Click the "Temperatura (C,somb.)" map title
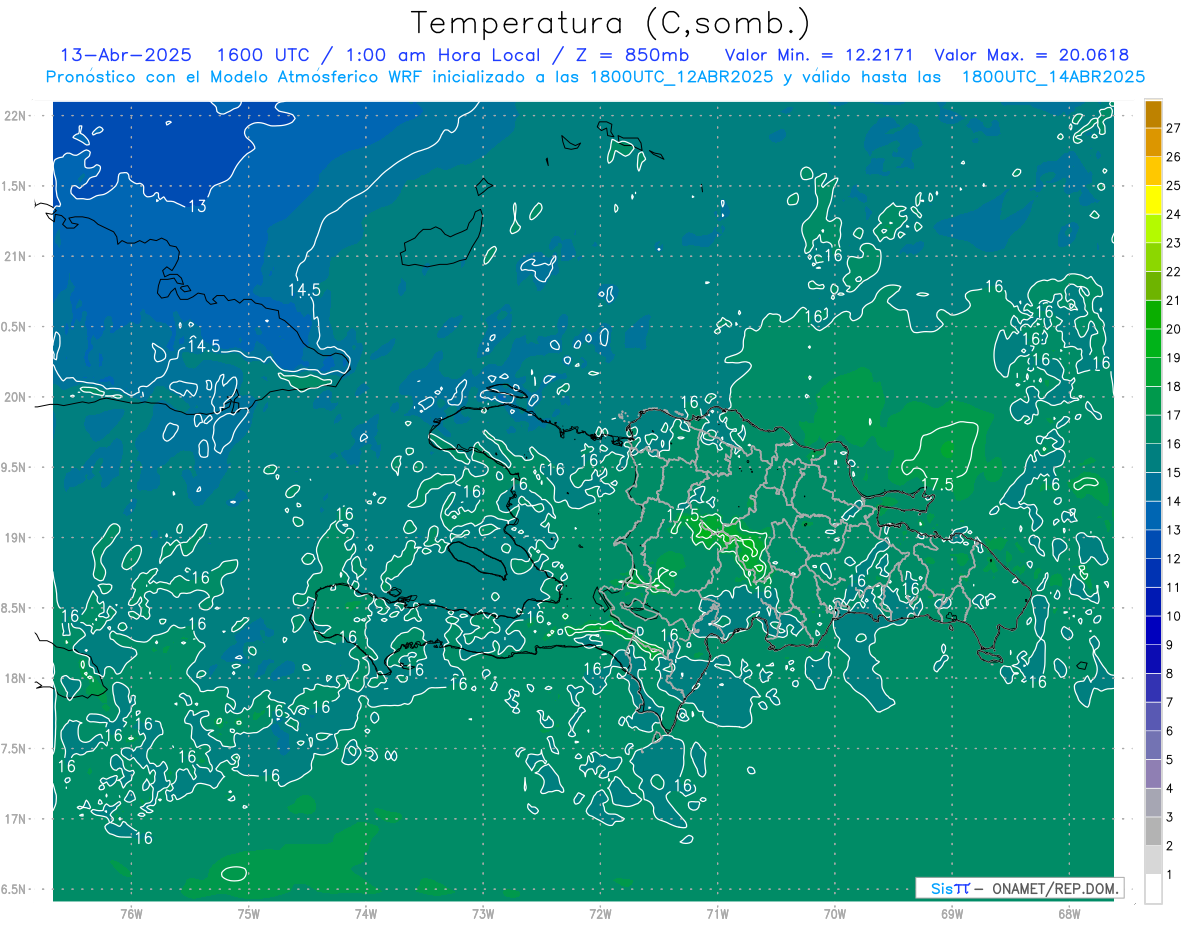Screen dimensions: 1200x927 610,23
